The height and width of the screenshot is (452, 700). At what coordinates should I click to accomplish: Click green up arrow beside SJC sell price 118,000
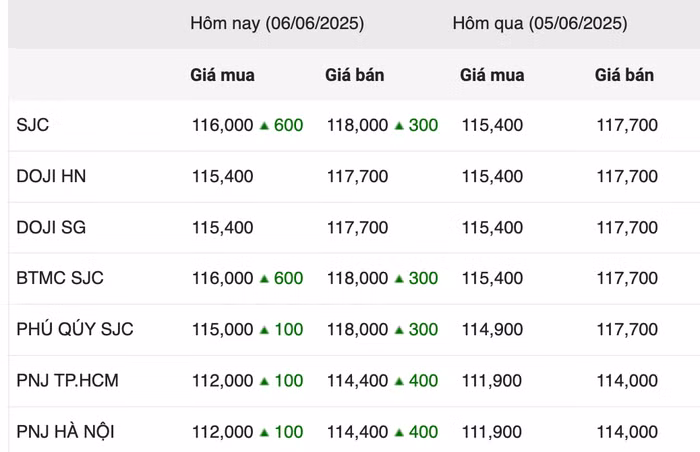[399, 126]
